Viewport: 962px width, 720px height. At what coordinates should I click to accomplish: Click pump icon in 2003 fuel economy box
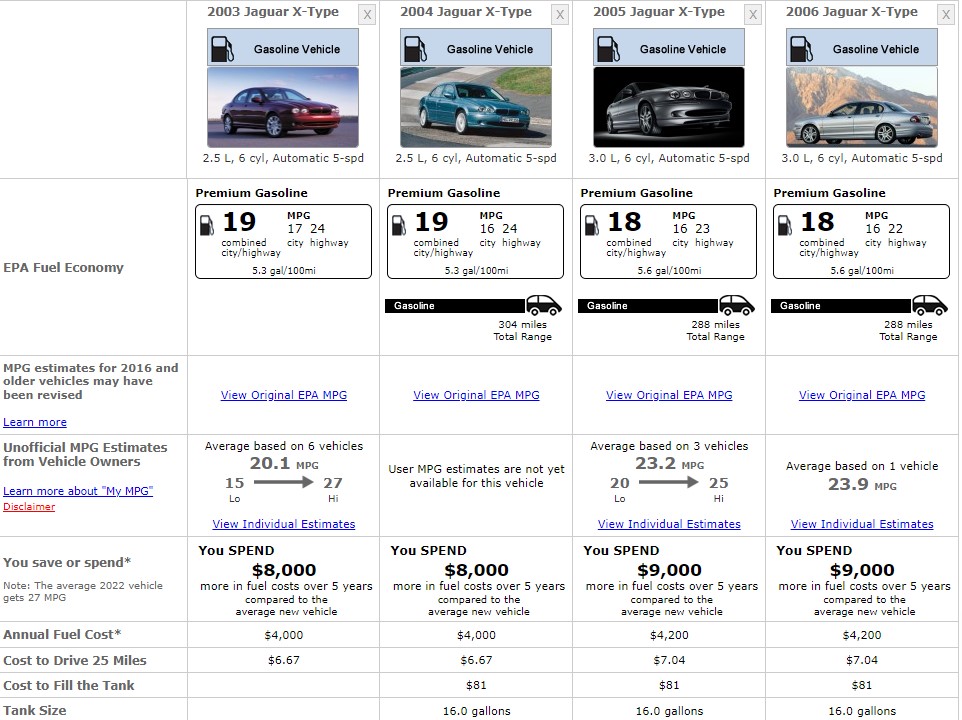(x=207, y=225)
